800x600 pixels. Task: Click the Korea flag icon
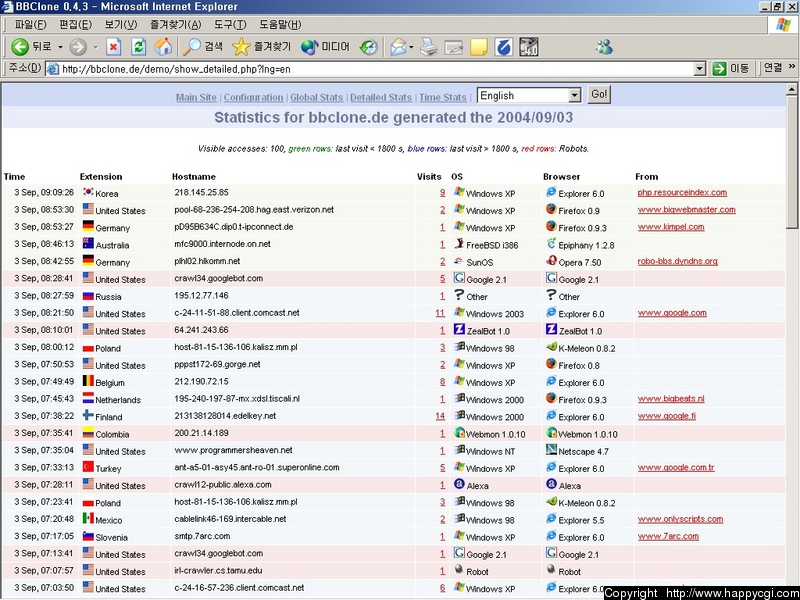click(x=88, y=192)
